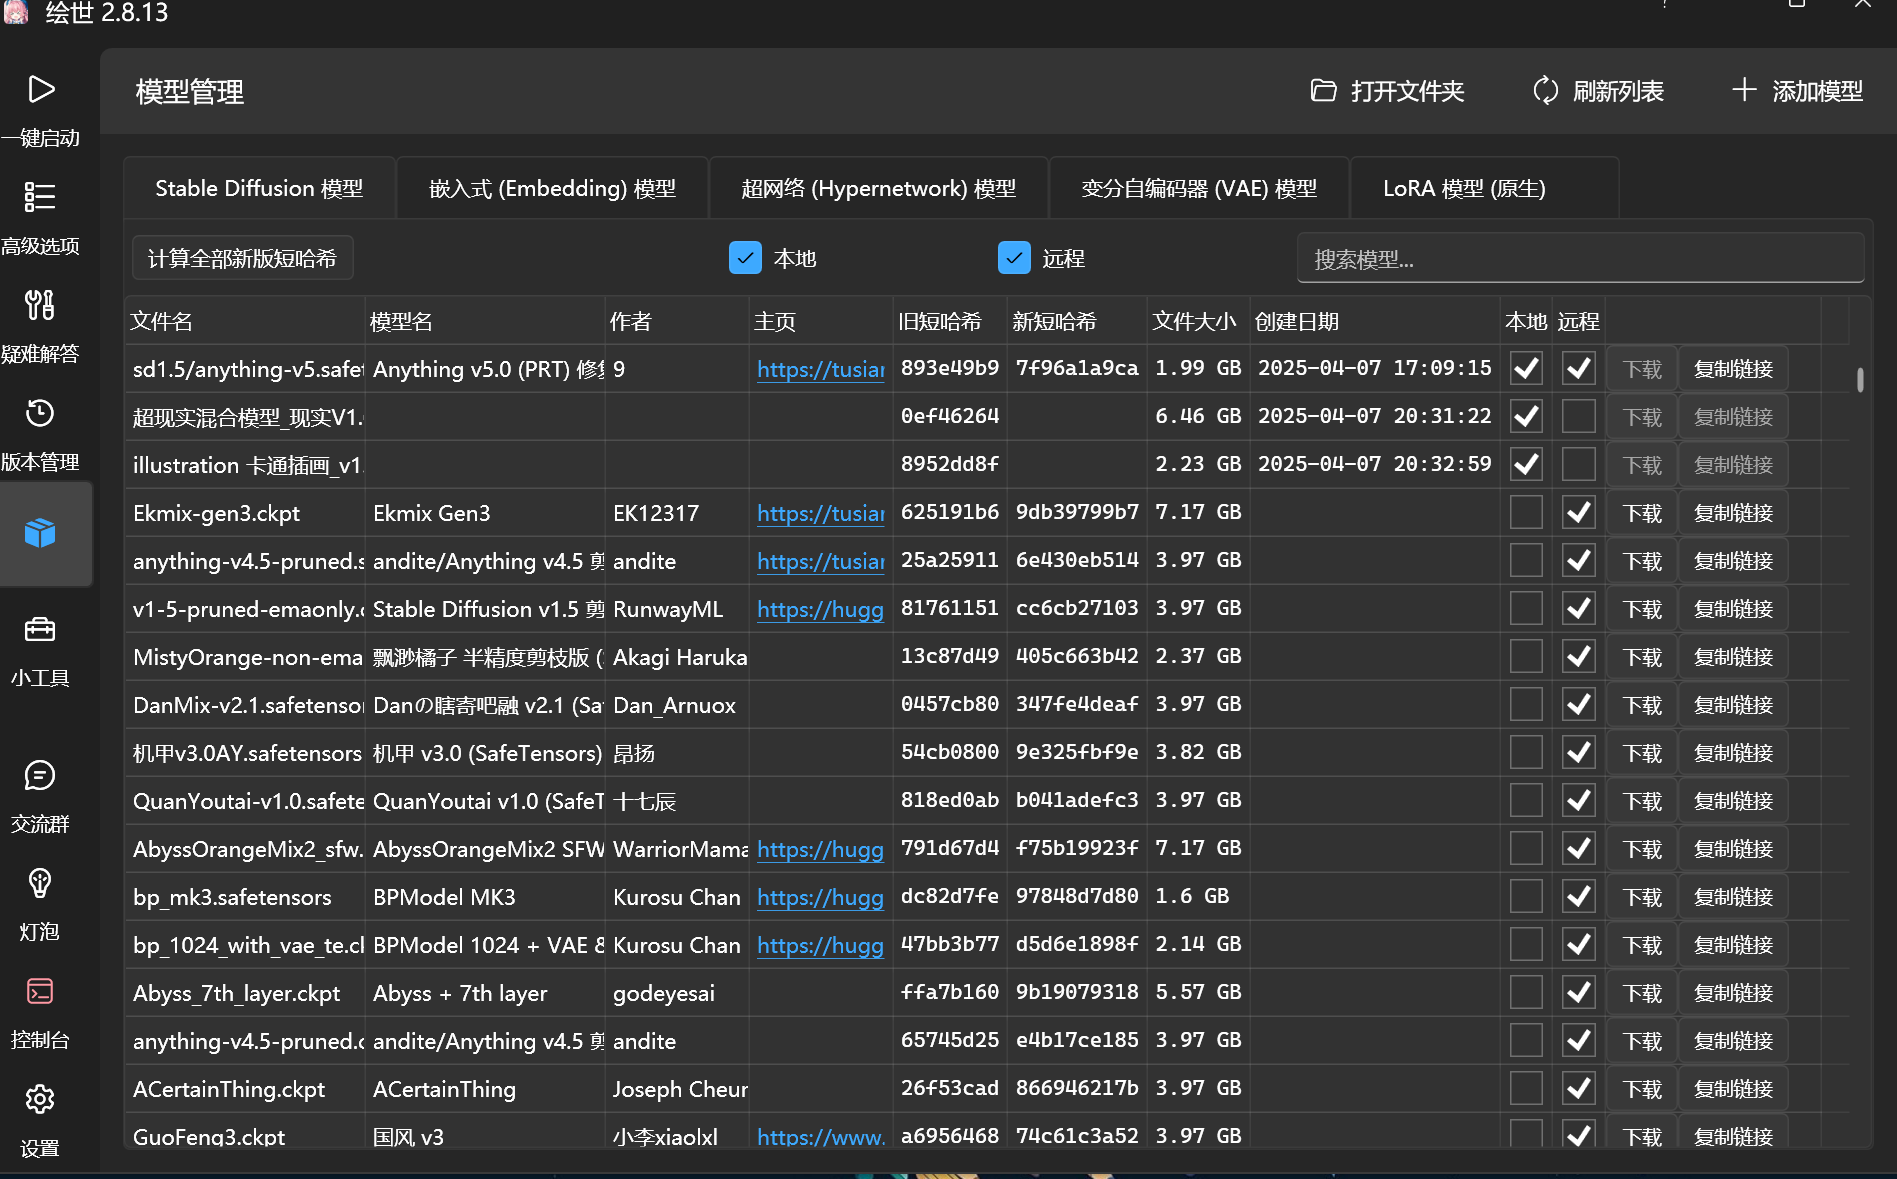Sort by 创建日期 column header
The width and height of the screenshot is (1897, 1179).
(x=1375, y=321)
